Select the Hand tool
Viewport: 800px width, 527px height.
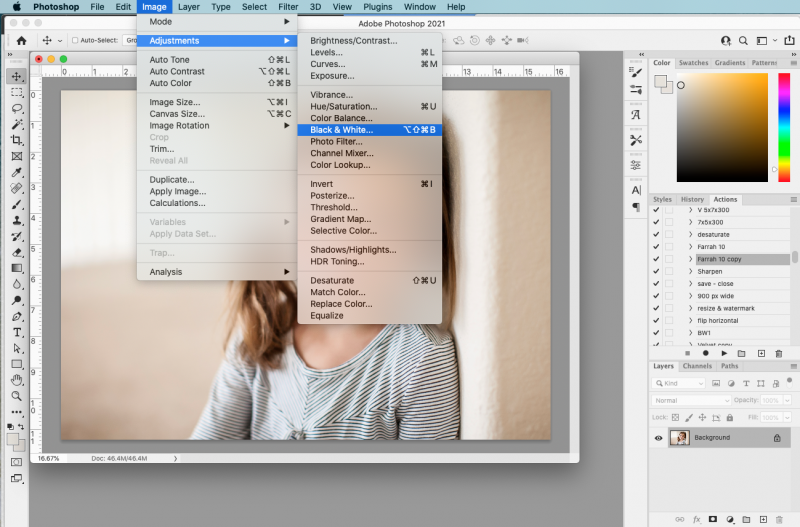tap(17, 380)
